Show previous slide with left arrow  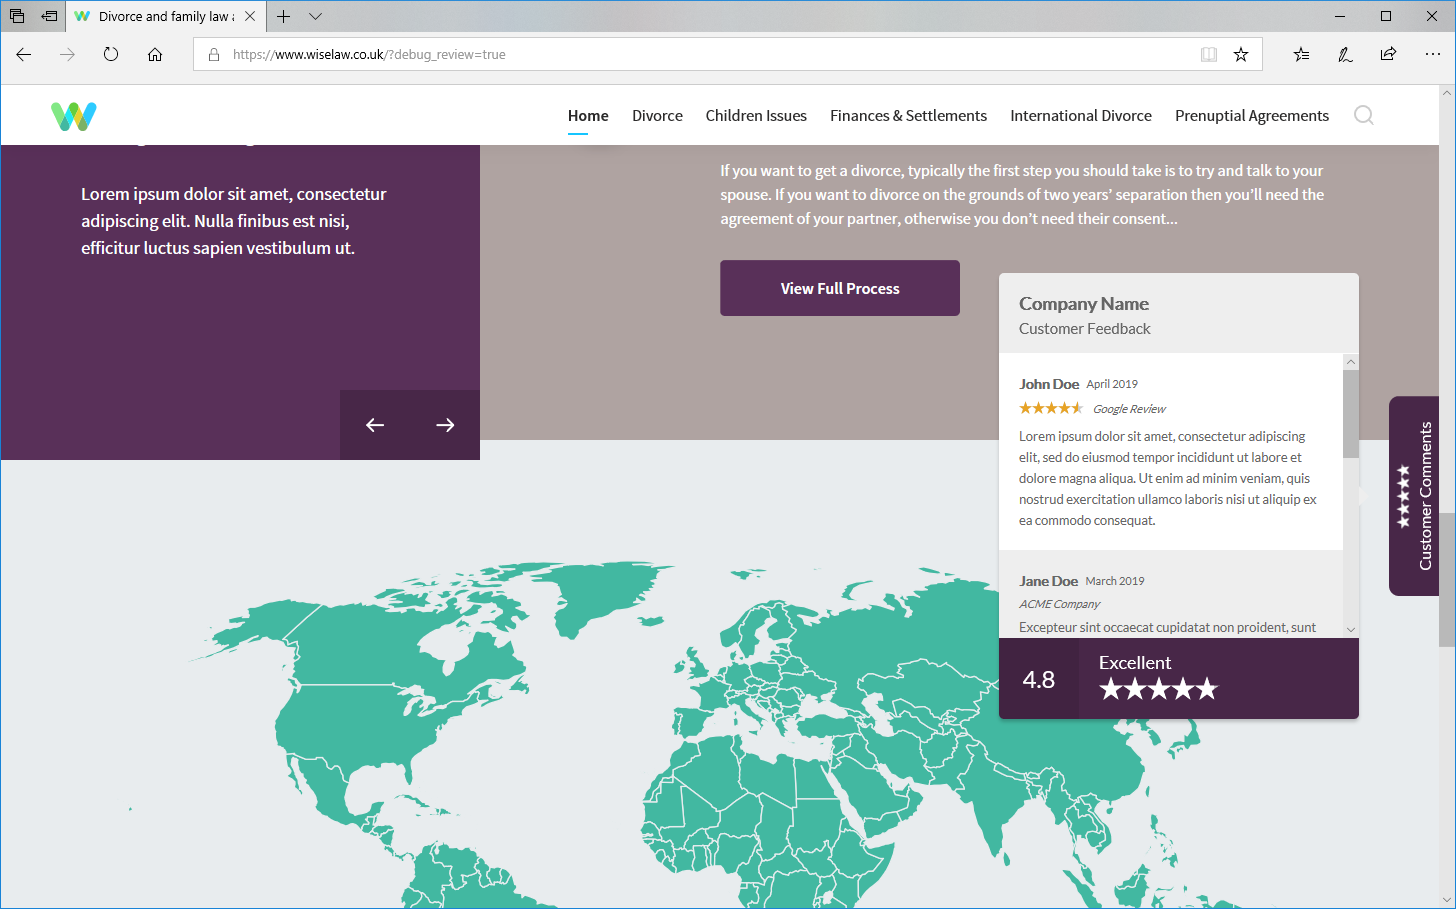click(375, 425)
